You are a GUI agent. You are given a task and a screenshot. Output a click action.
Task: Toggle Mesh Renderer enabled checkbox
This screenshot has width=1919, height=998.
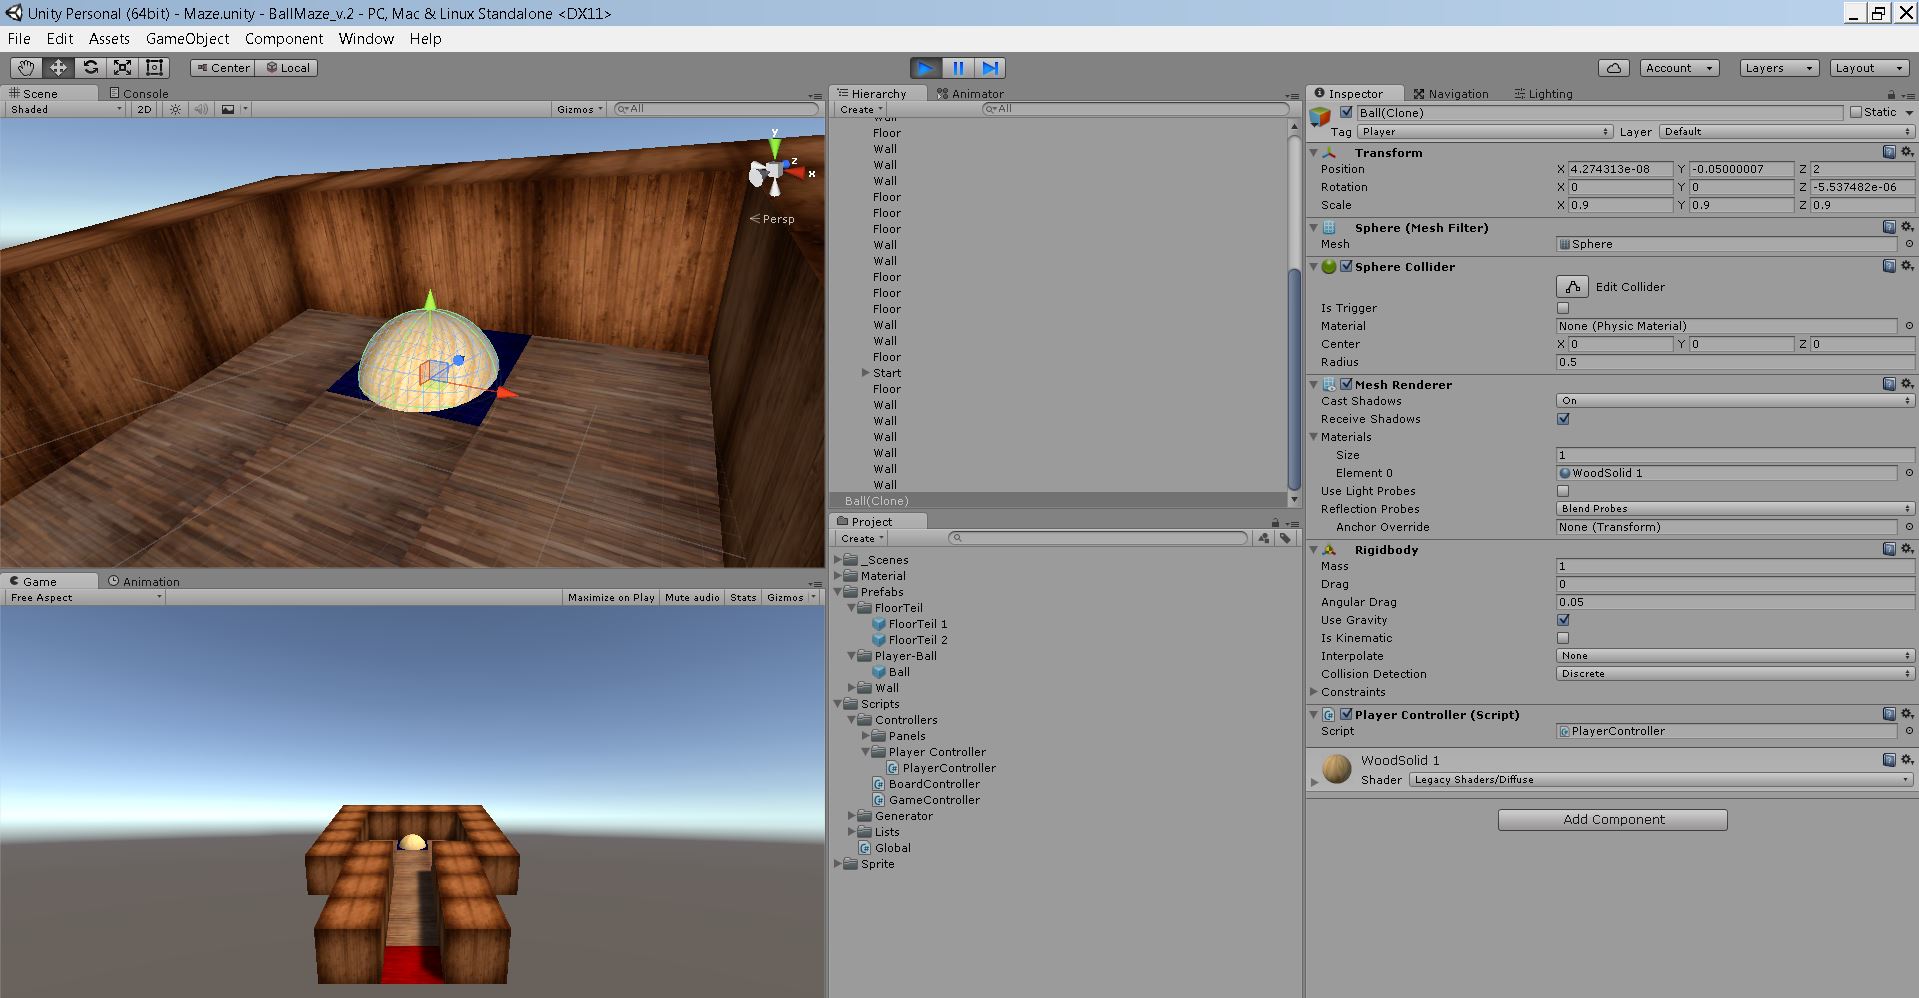[1346, 384]
